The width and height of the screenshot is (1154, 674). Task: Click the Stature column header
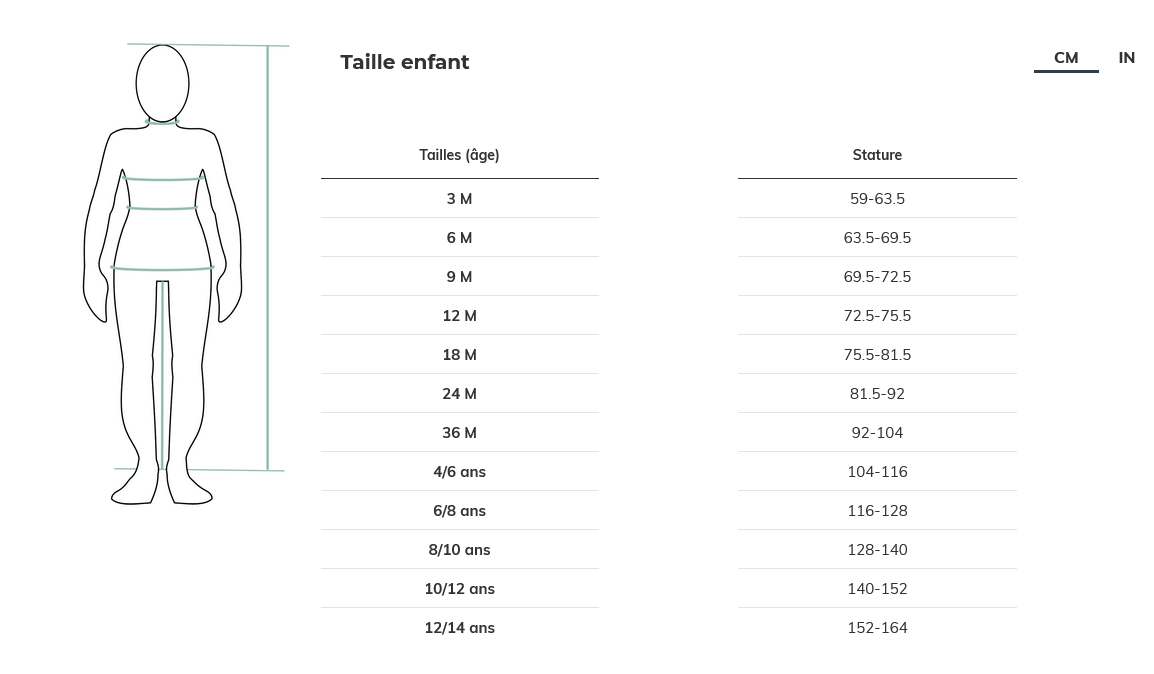pos(877,155)
